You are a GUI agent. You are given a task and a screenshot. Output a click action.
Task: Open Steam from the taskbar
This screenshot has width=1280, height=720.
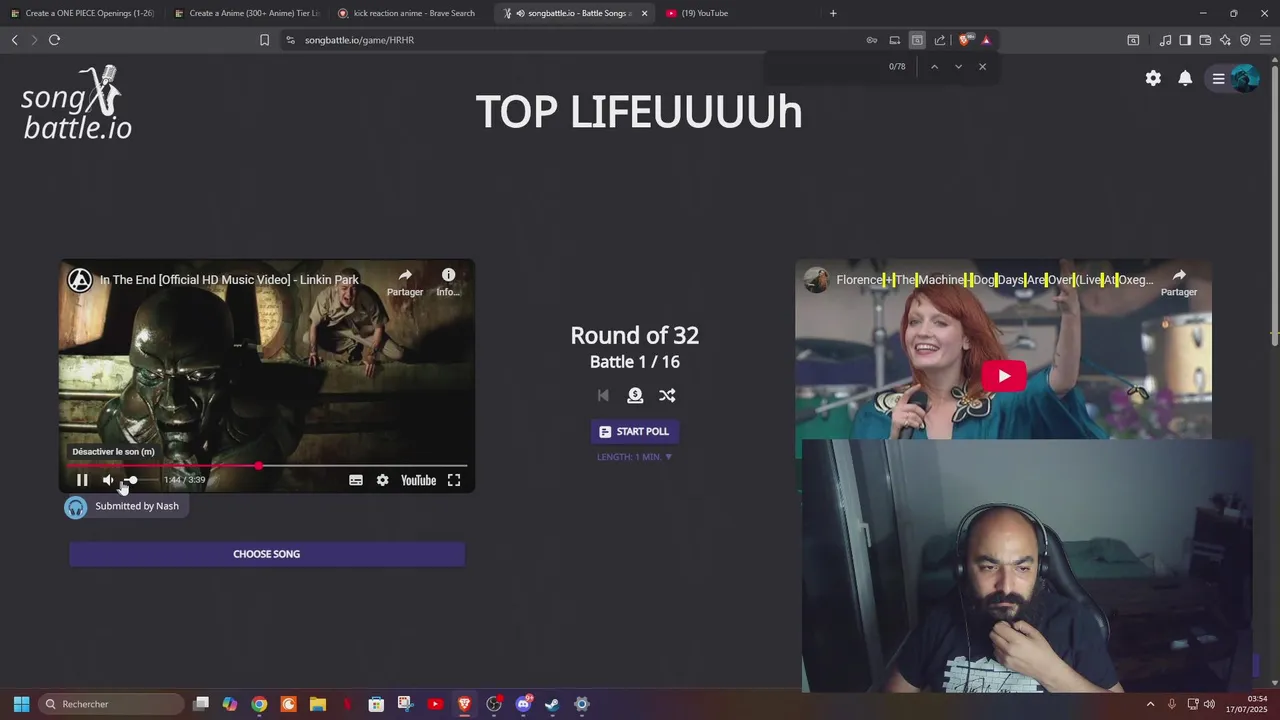click(552, 704)
